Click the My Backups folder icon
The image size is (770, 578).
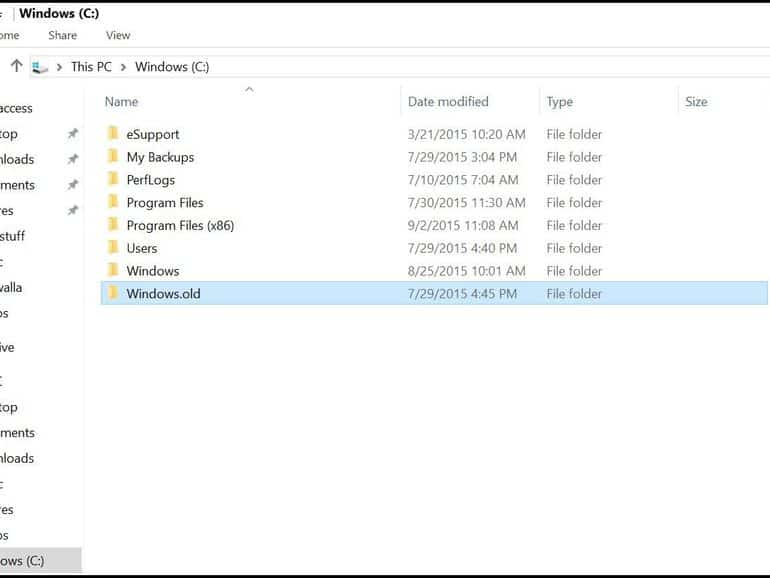click(x=113, y=156)
